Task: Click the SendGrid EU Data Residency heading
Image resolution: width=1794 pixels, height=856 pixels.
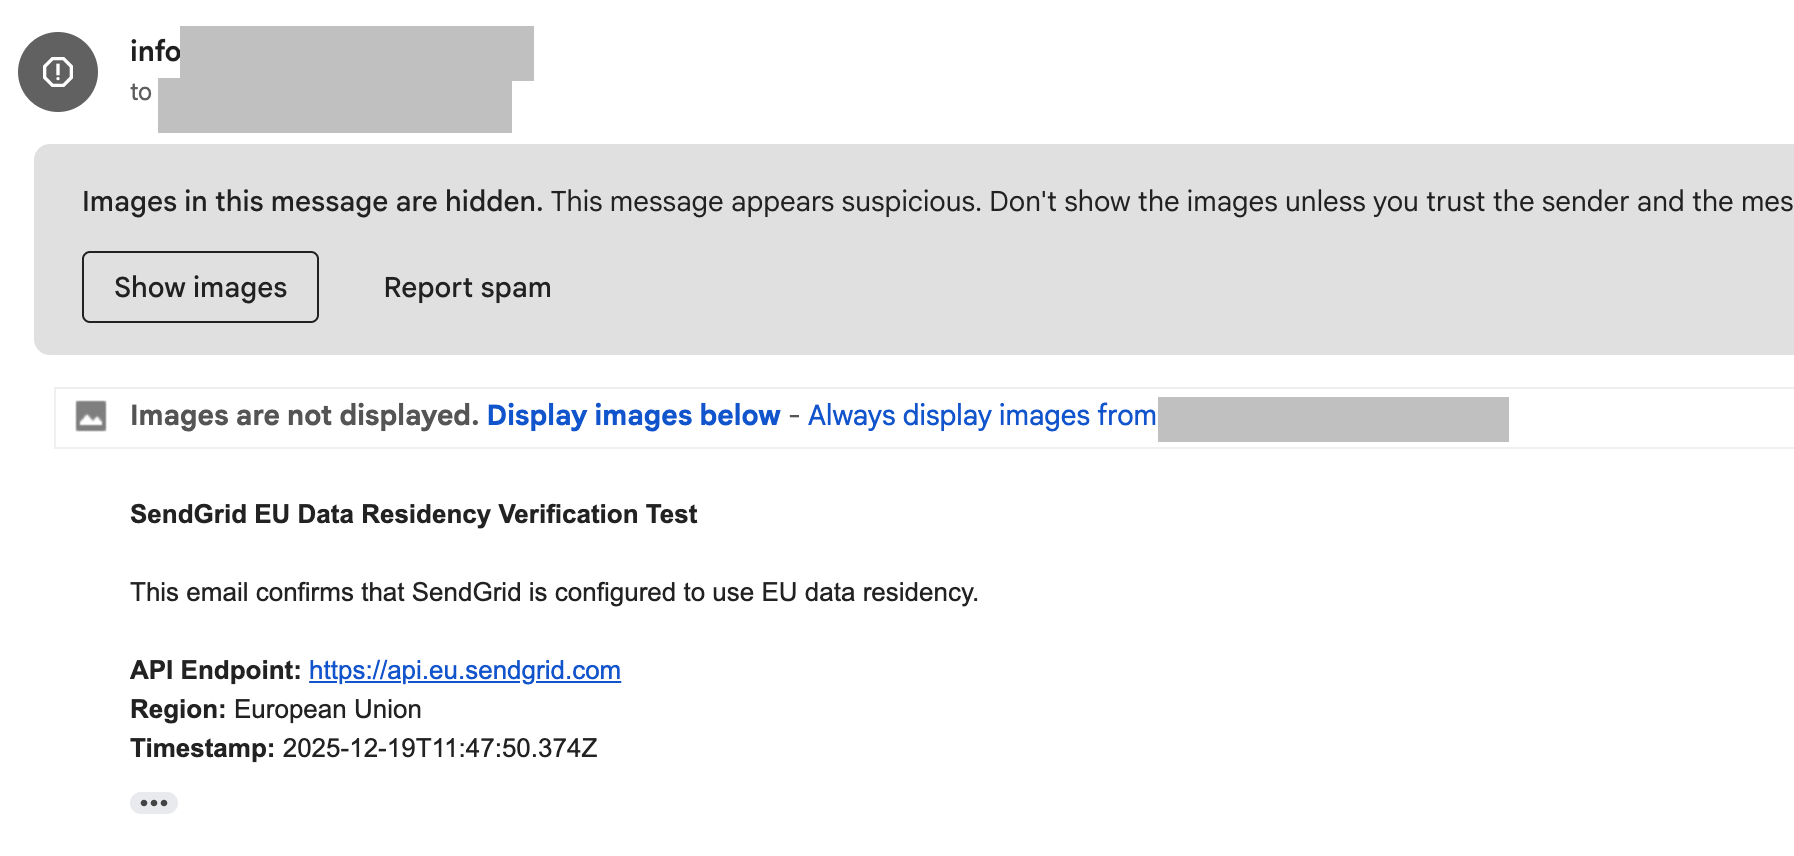Action: [x=413, y=514]
